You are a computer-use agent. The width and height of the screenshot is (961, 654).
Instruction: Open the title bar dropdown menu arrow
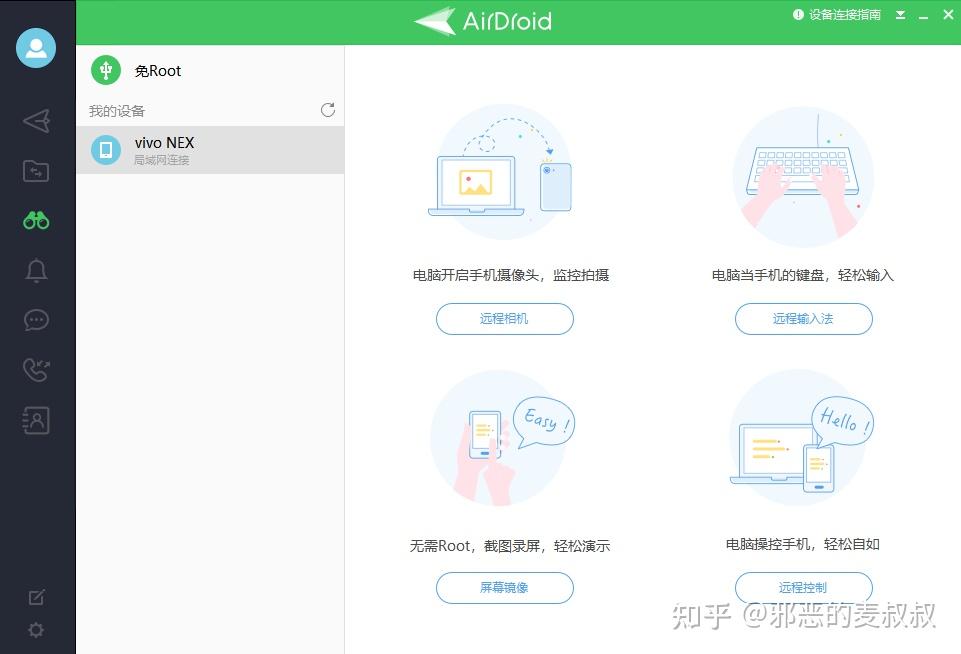click(900, 15)
